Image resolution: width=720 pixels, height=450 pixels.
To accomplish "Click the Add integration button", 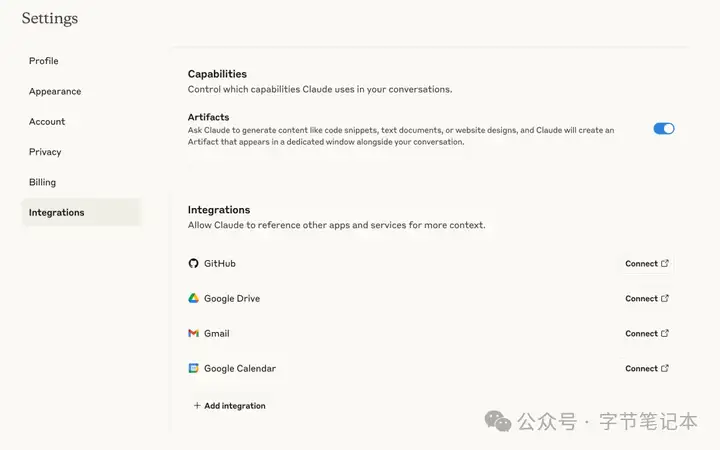I will tap(229, 405).
